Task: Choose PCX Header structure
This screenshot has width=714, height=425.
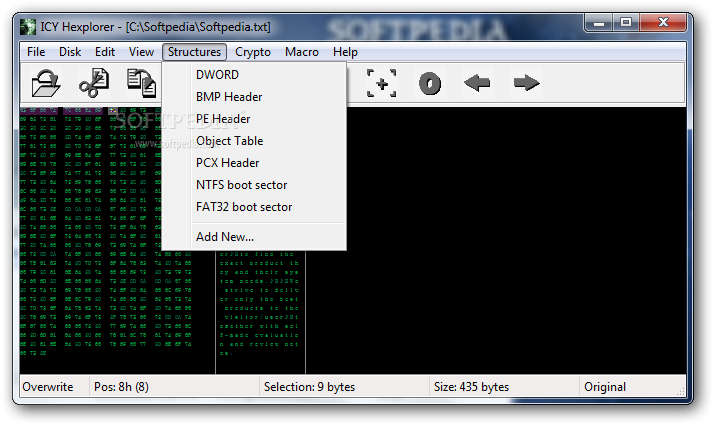Action: (254, 163)
